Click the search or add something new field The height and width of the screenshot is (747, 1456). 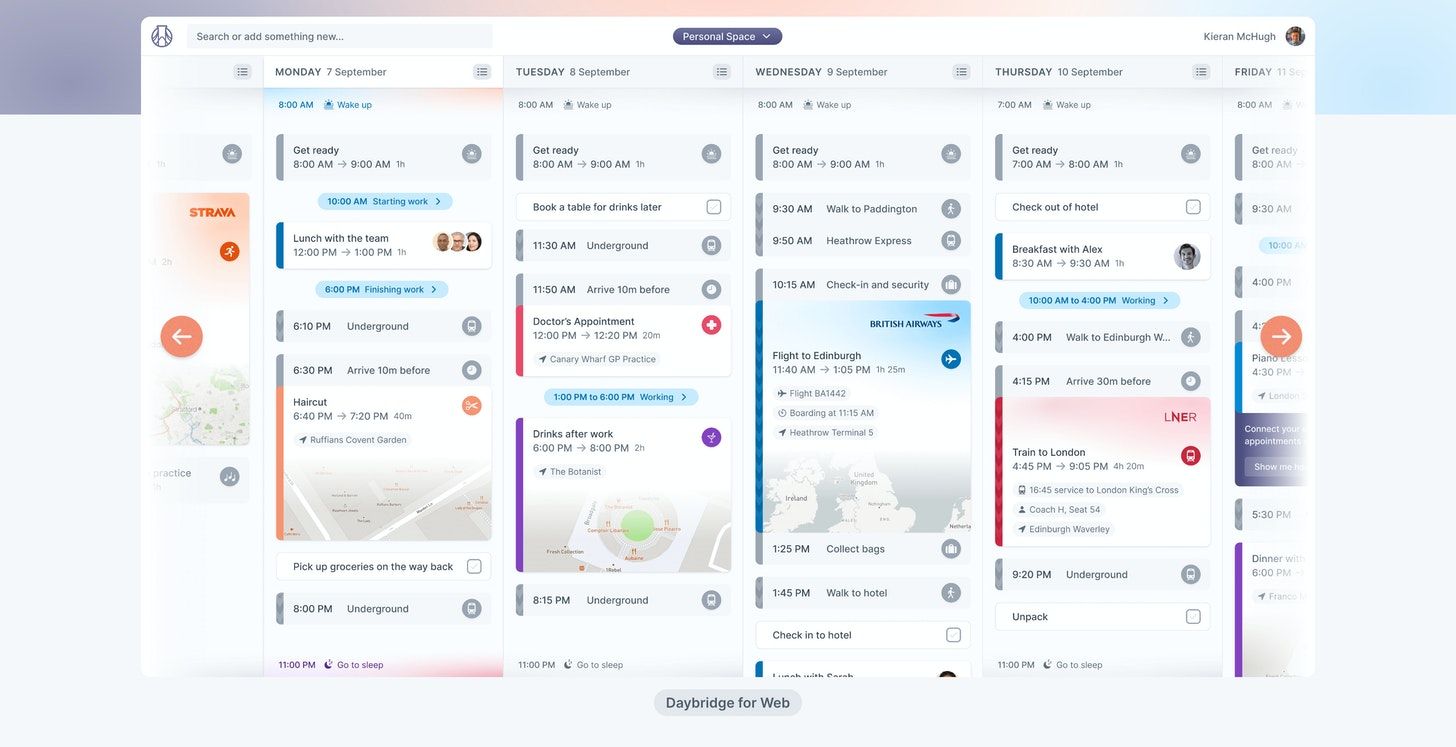click(340, 36)
